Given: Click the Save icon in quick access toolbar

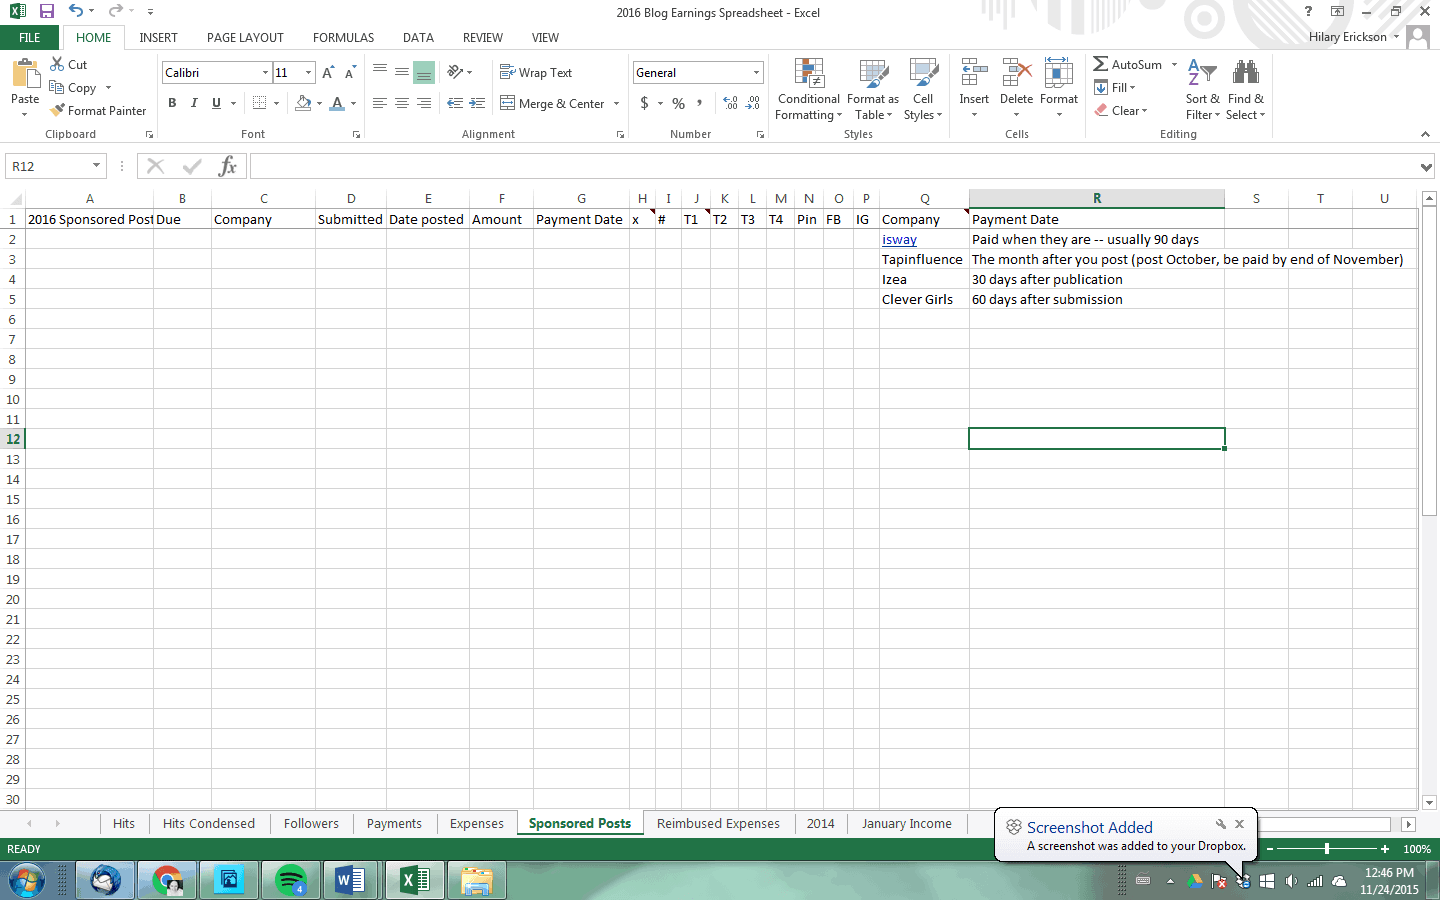Looking at the screenshot, I should (46, 11).
